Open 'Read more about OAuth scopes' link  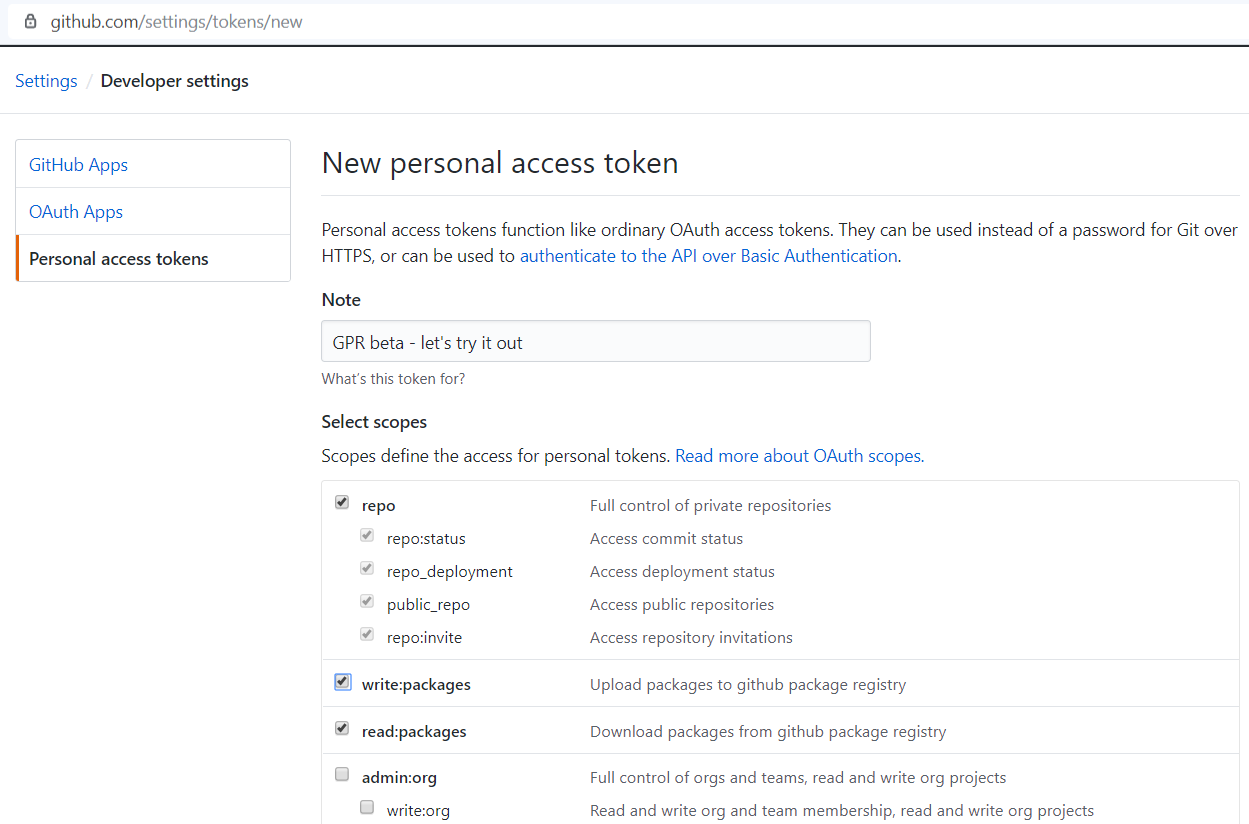pyautogui.click(x=799, y=456)
